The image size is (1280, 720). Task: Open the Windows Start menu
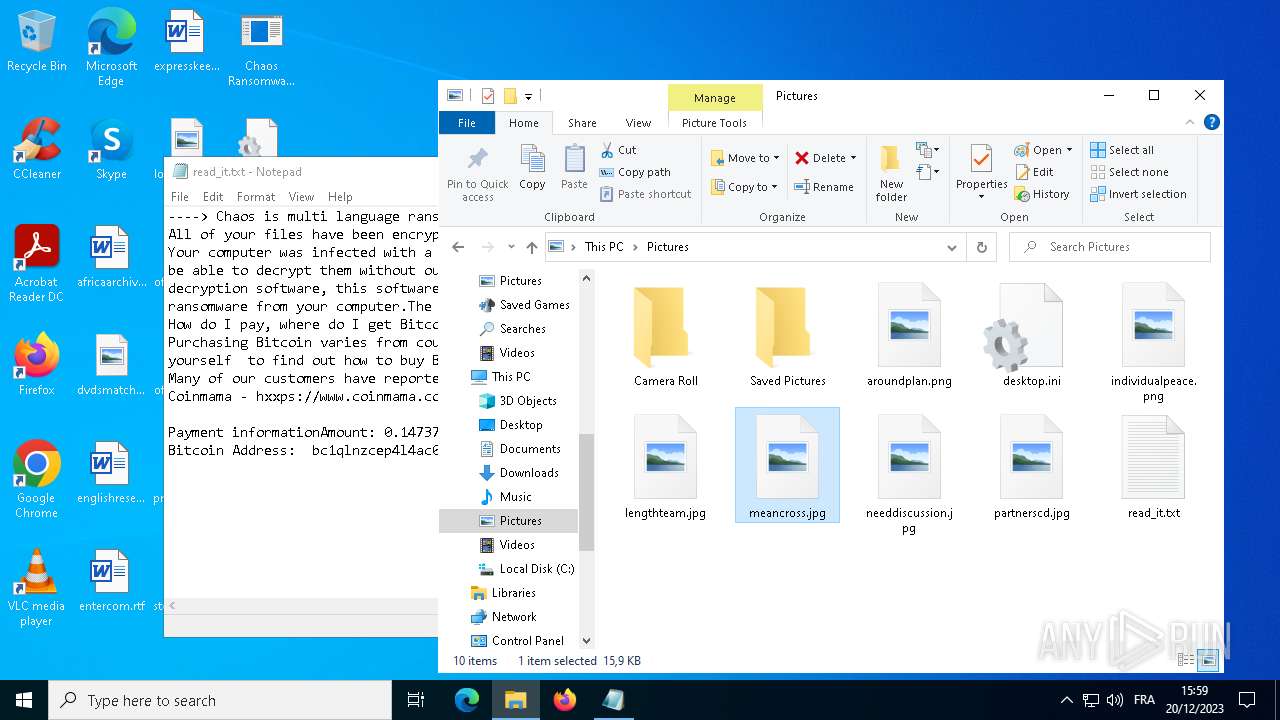(x=24, y=700)
